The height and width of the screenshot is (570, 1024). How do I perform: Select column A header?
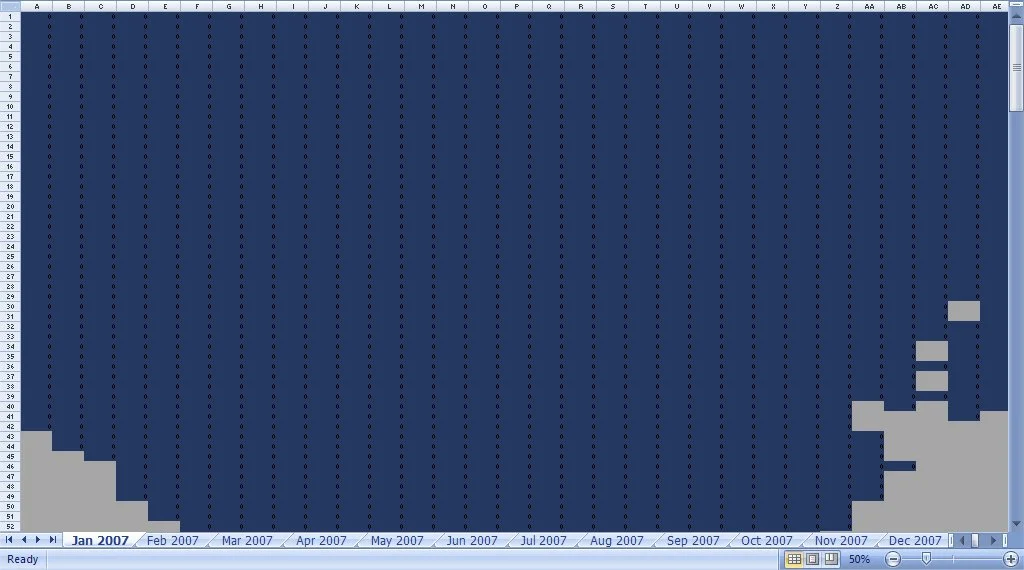(37, 6)
